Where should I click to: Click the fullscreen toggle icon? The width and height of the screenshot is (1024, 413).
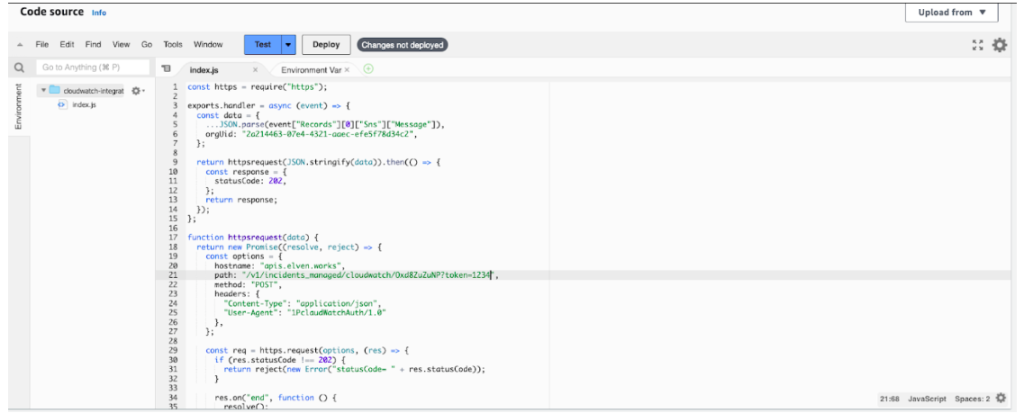tap(977, 45)
